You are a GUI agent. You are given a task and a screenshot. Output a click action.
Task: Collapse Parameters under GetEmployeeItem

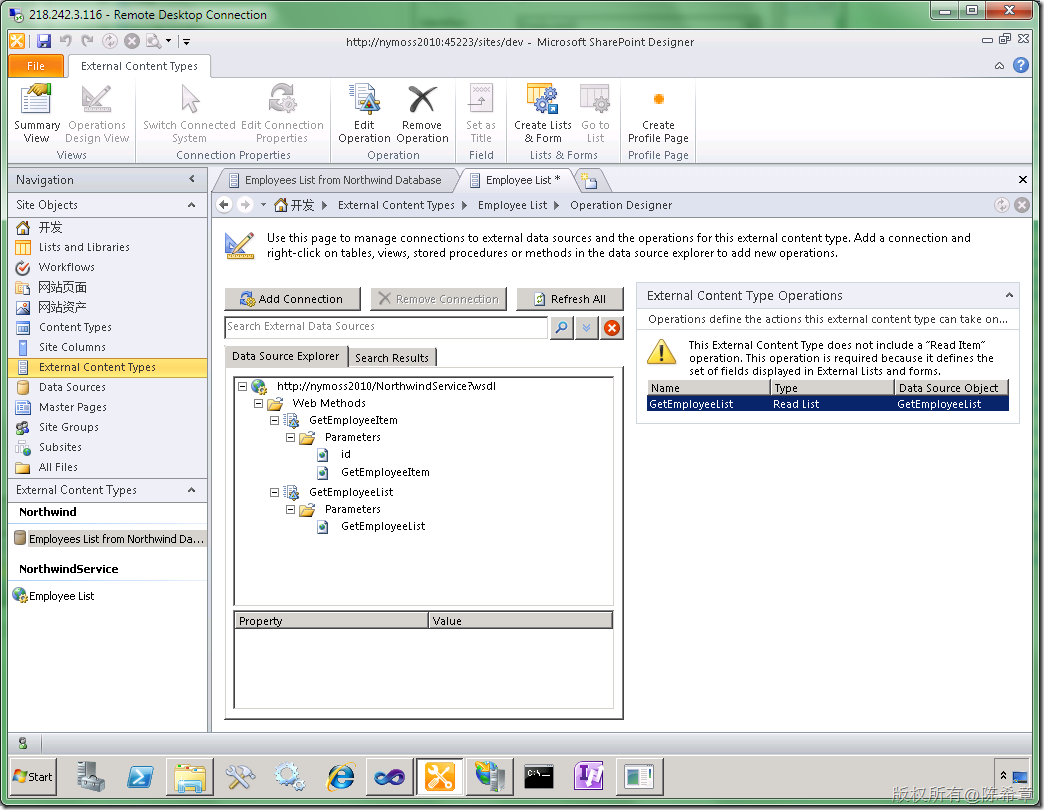tap(290, 437)
